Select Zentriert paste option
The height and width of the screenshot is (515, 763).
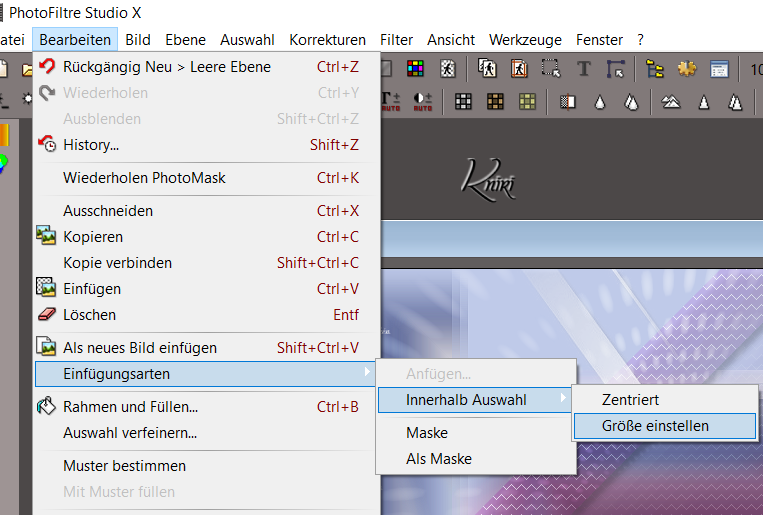(x=665, y=400)
